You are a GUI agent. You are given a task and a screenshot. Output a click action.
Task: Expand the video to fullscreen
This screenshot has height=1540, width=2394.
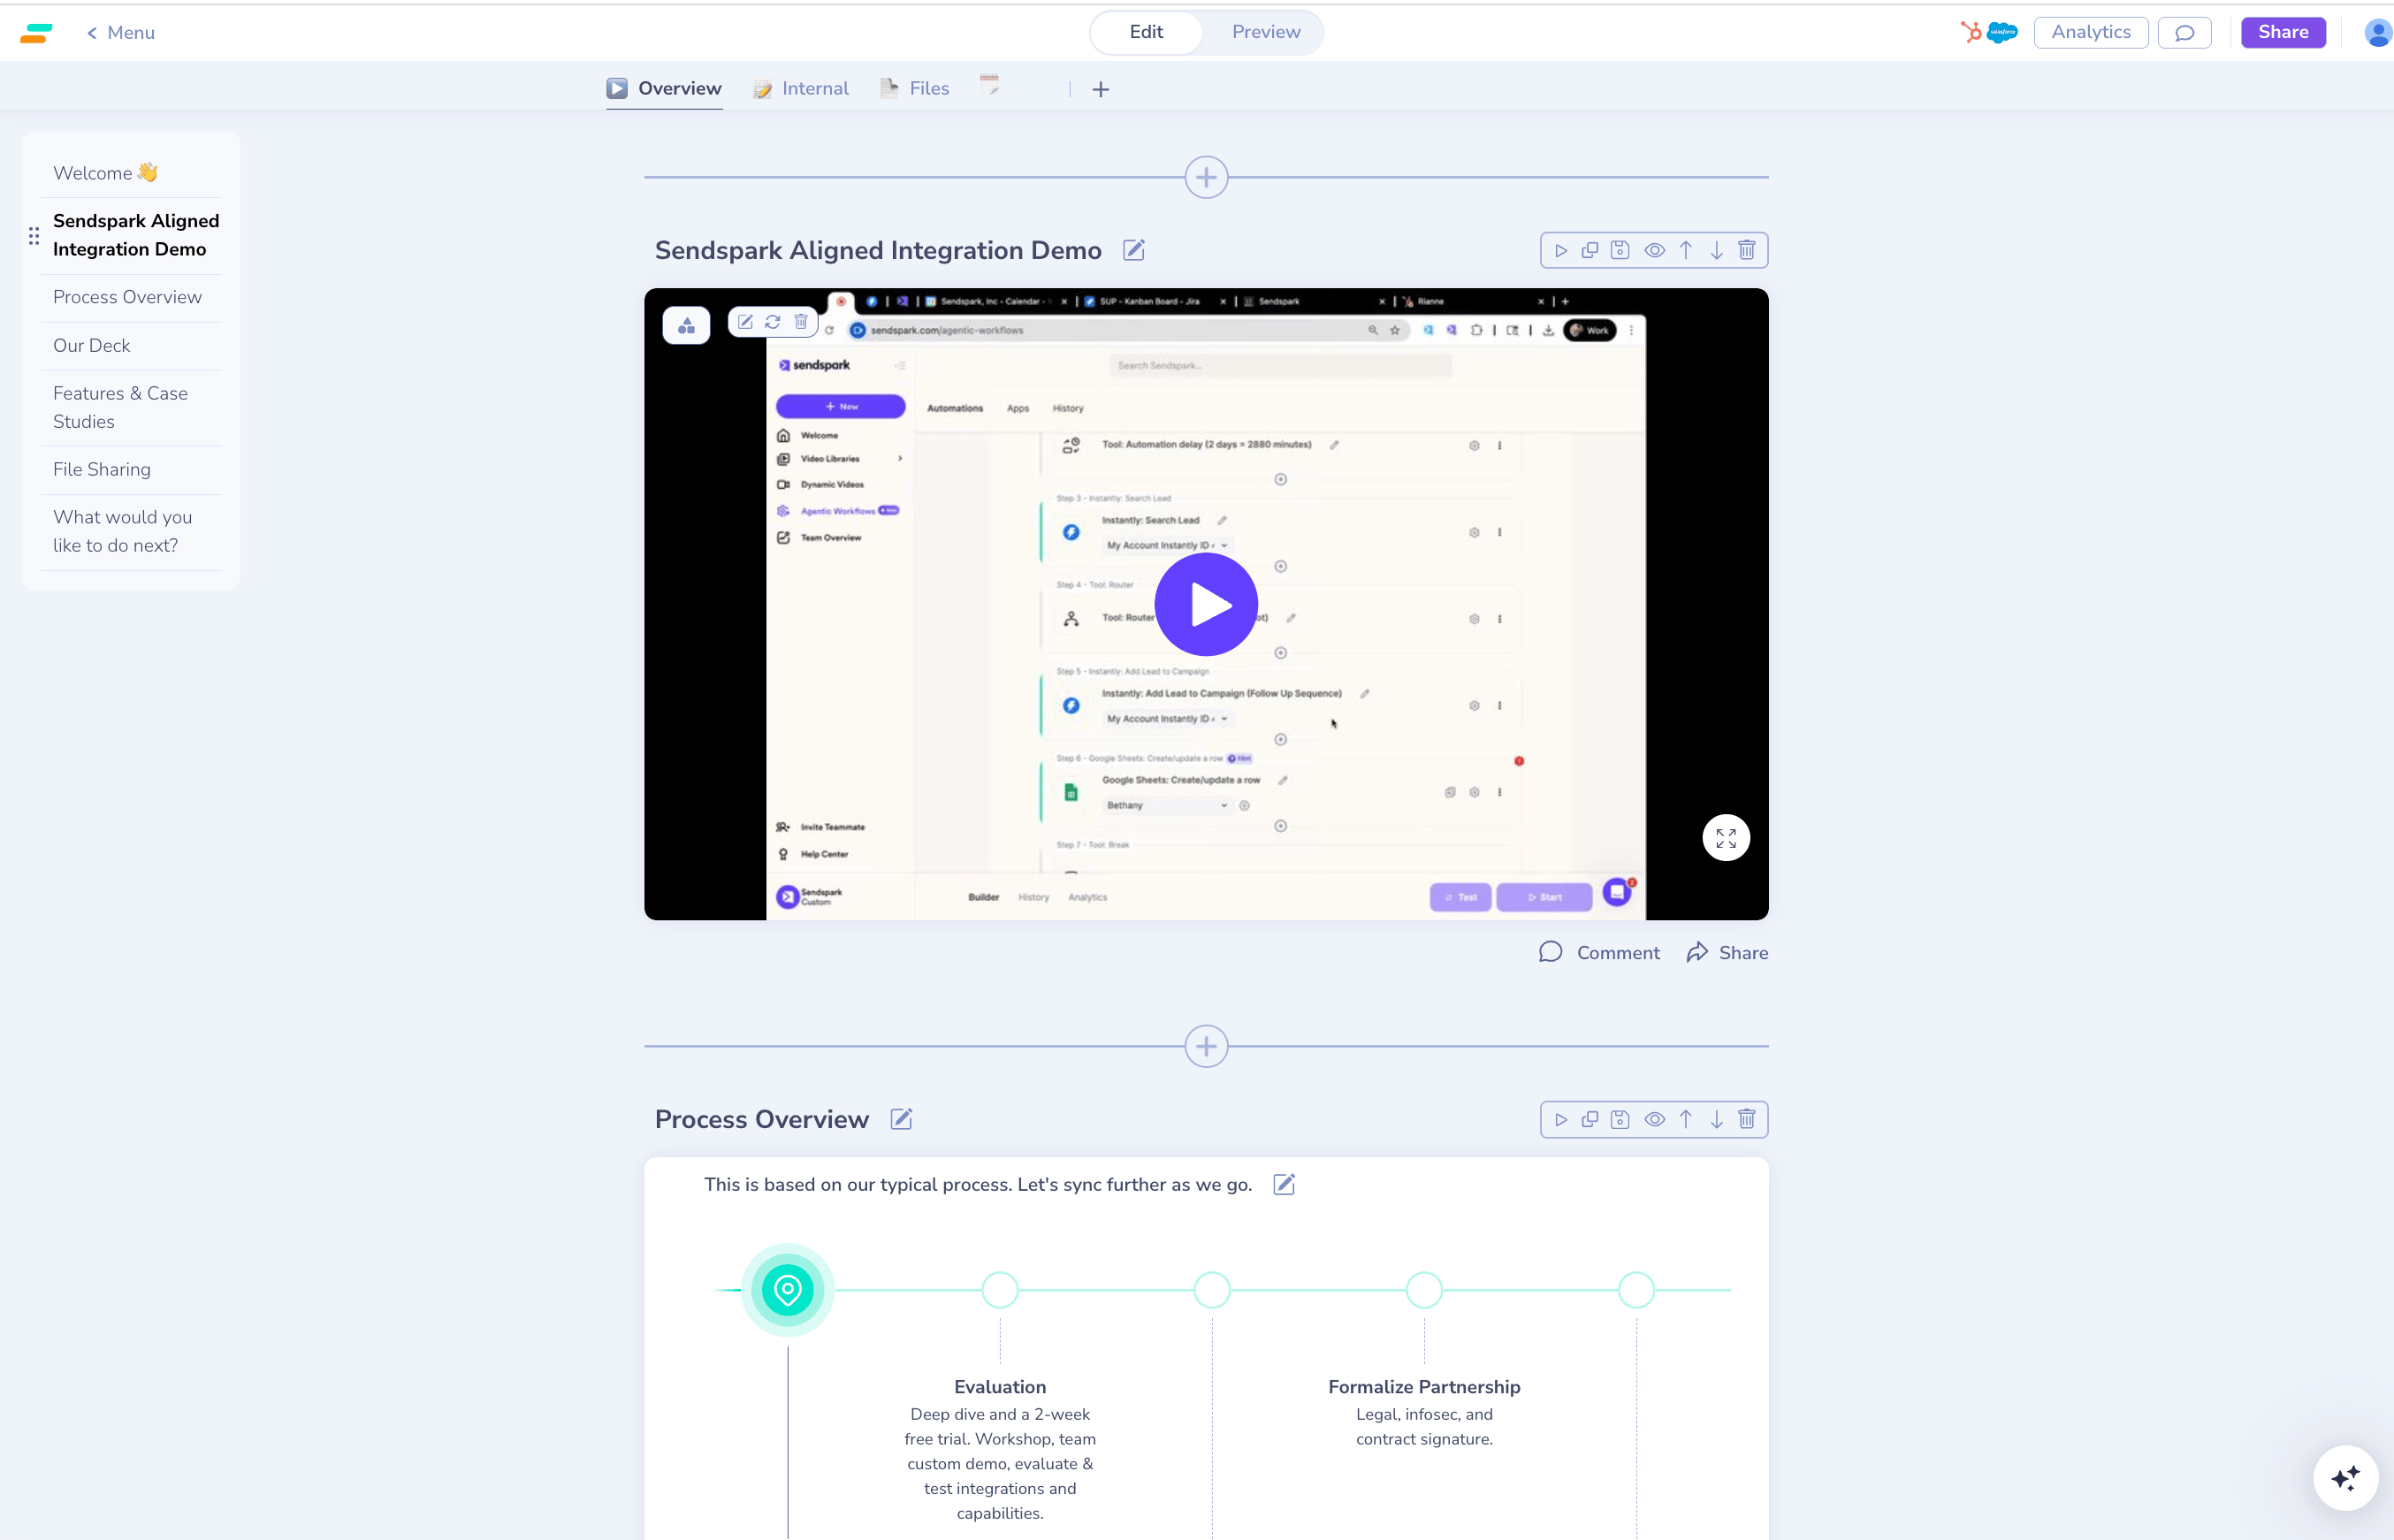point(1726,838)
